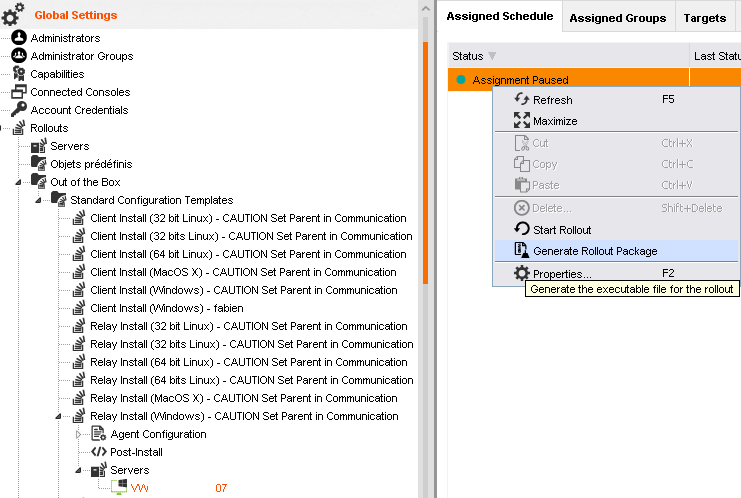Screen dimensions: 741x498
Task: Click the Start Rollout circular arrow icon
Action: [x=522, y=229]
